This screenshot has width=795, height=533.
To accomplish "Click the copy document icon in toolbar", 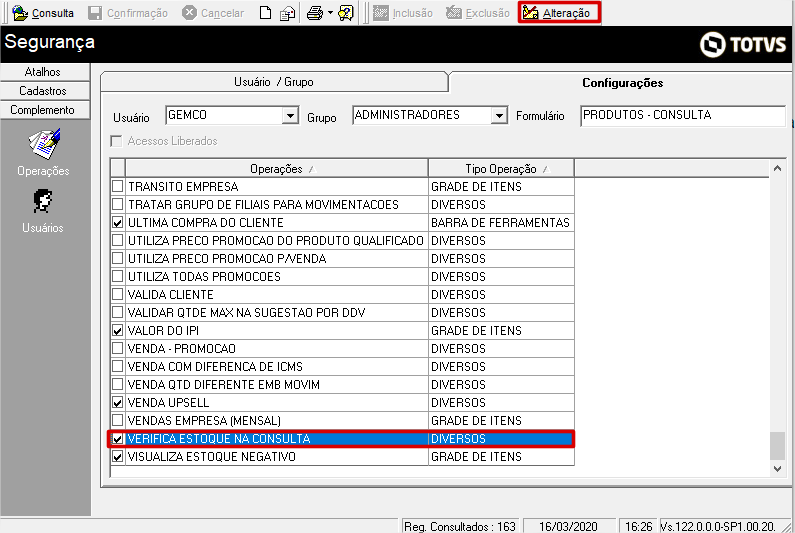I will (x=287, y=13).
